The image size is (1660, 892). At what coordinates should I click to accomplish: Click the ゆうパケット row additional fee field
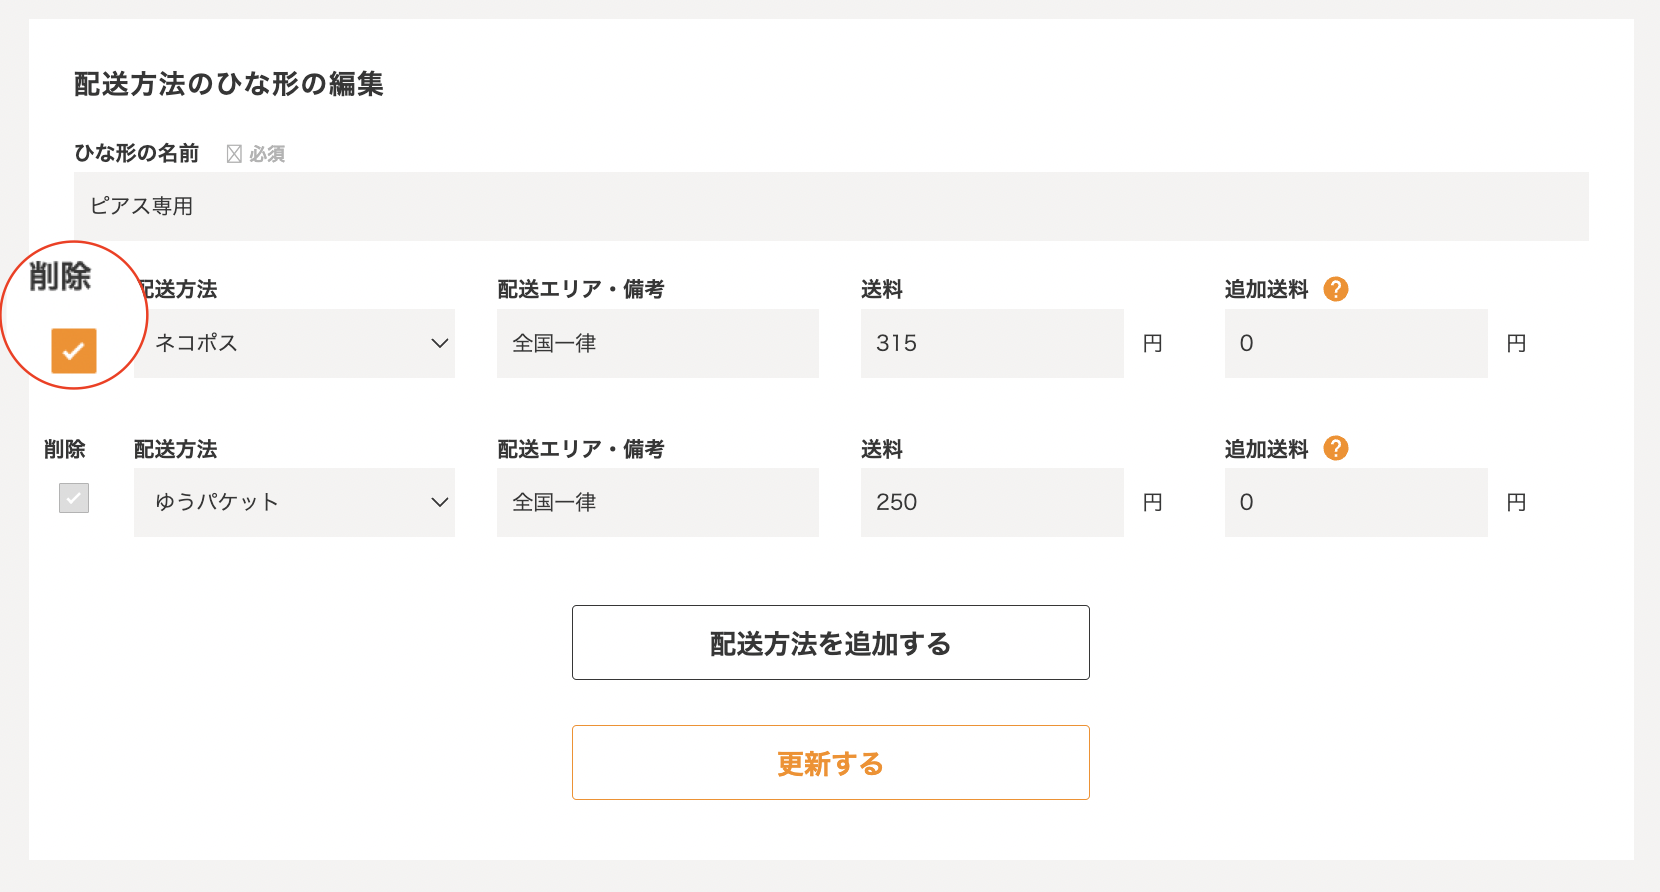1355,502
